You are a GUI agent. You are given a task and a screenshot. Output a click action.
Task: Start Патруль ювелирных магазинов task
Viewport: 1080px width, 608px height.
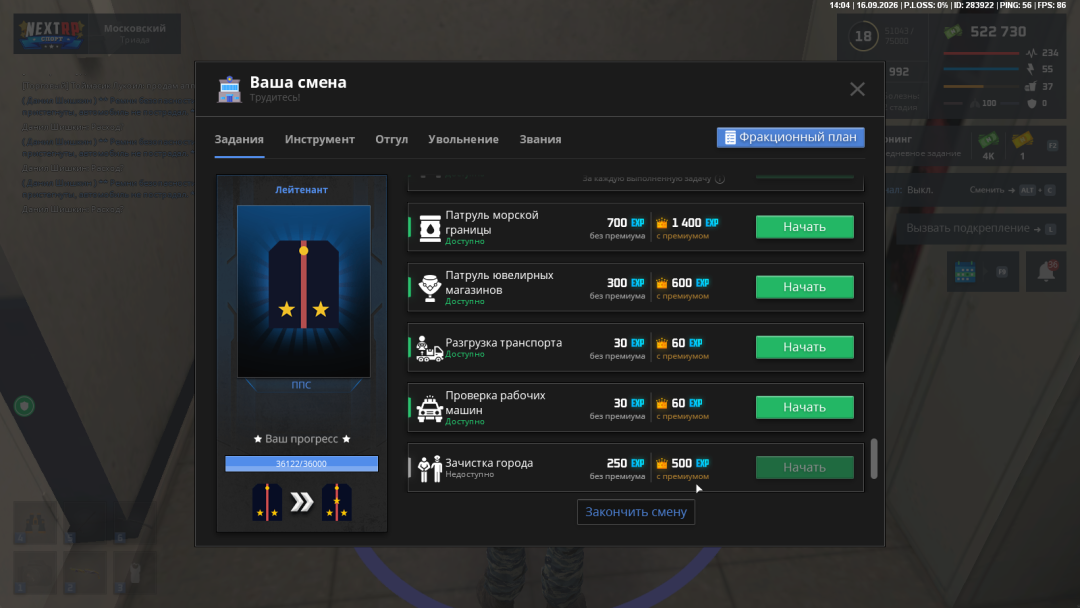(x=804, y=286)
